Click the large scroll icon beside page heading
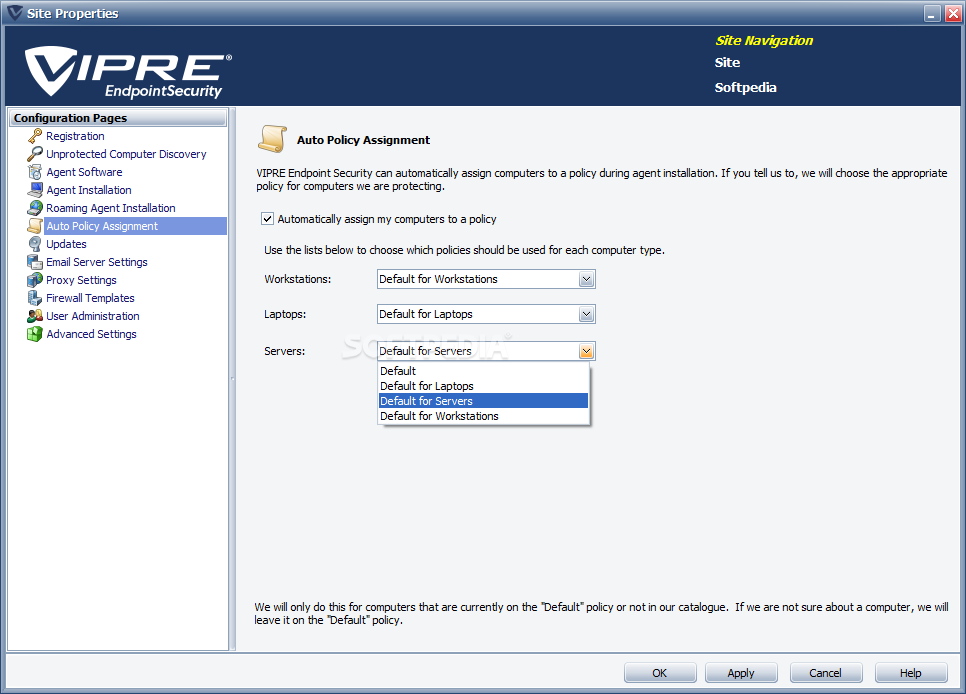 pos(272,139)
